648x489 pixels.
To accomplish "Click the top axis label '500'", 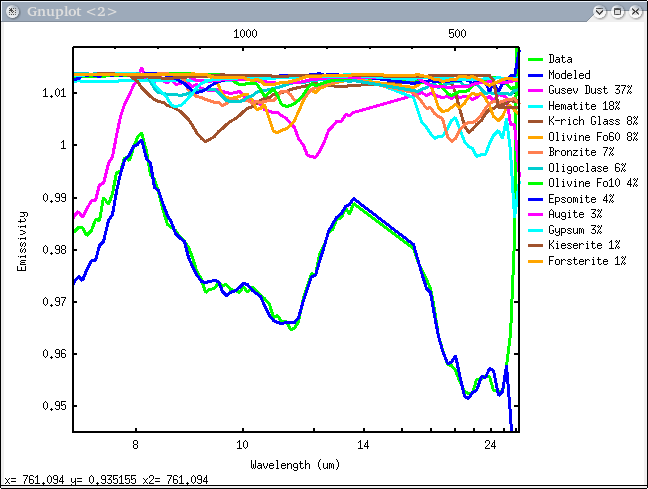I will (457, 34).
